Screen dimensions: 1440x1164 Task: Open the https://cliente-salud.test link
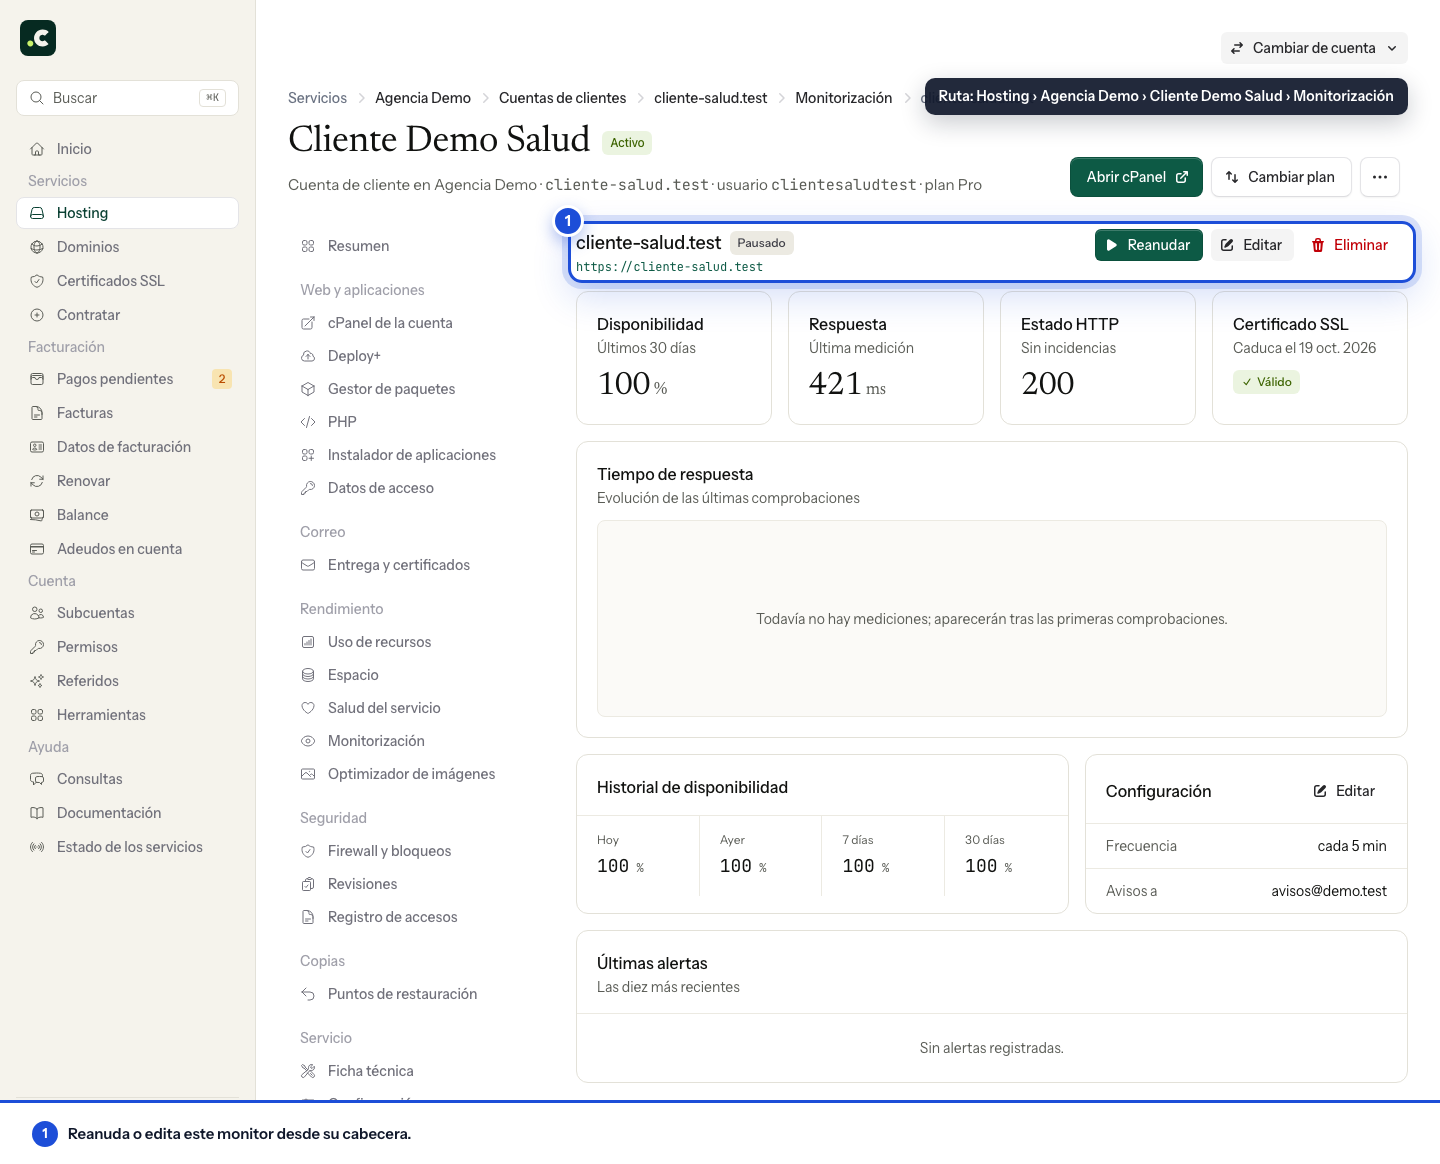coord(669,267)
